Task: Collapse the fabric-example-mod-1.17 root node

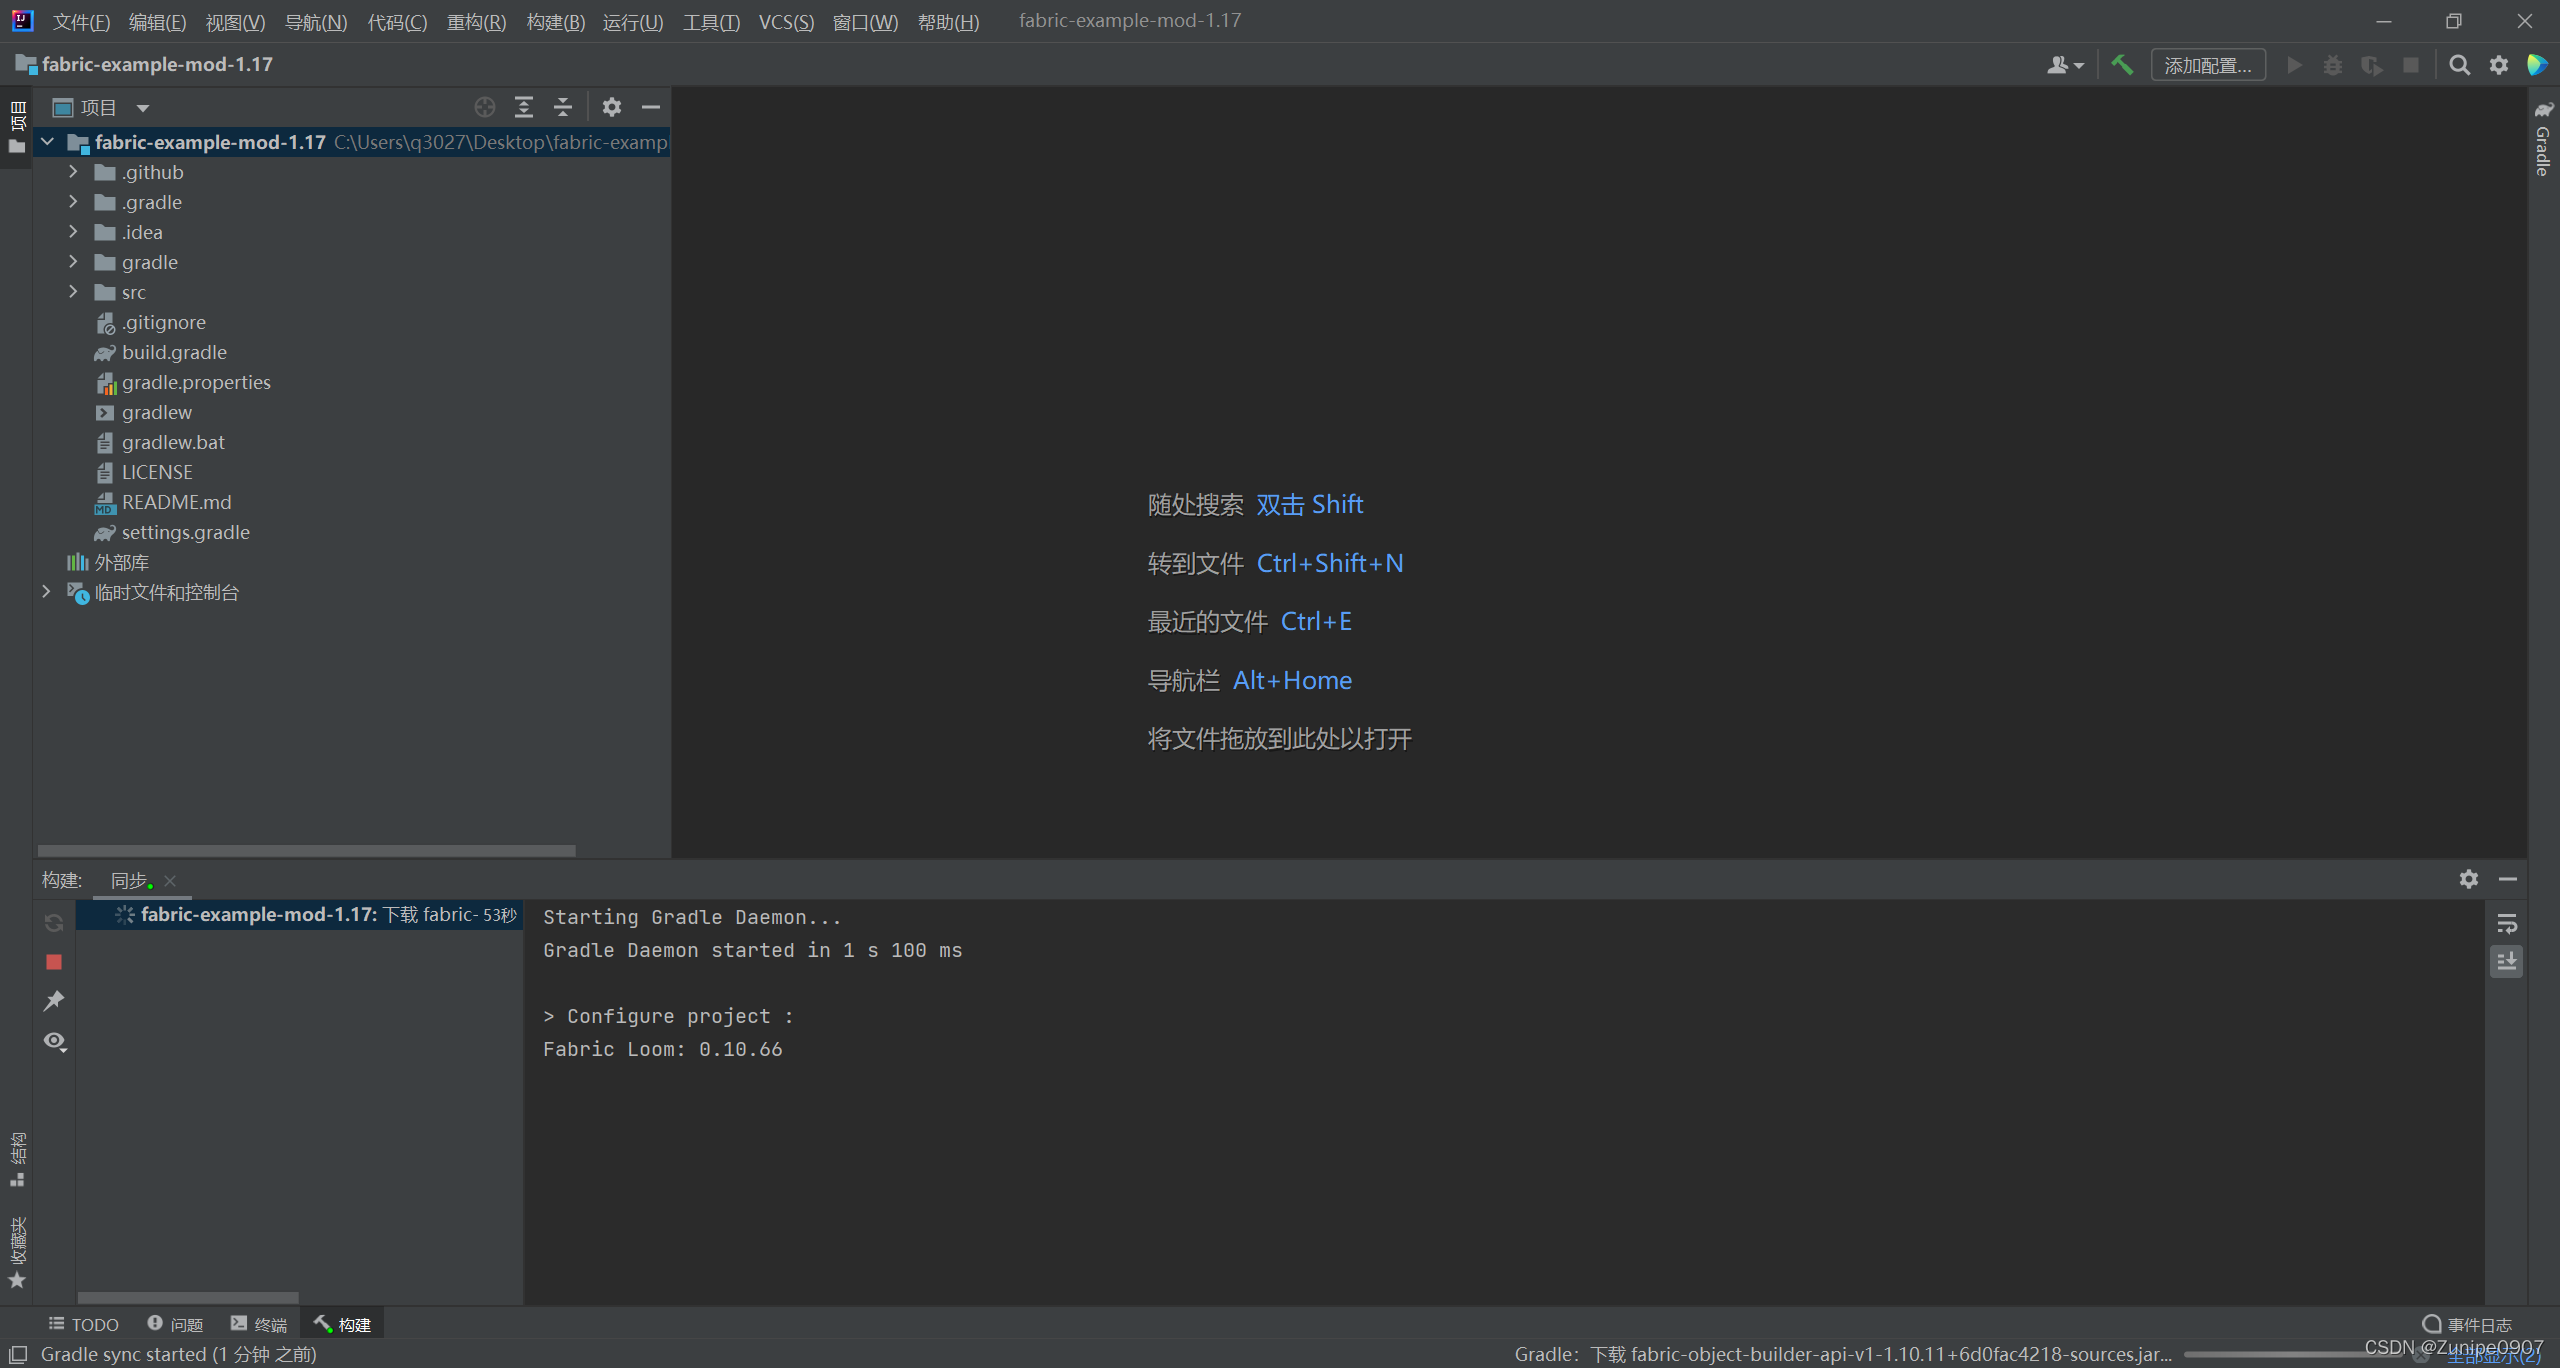Action: [x=47, y=142]
